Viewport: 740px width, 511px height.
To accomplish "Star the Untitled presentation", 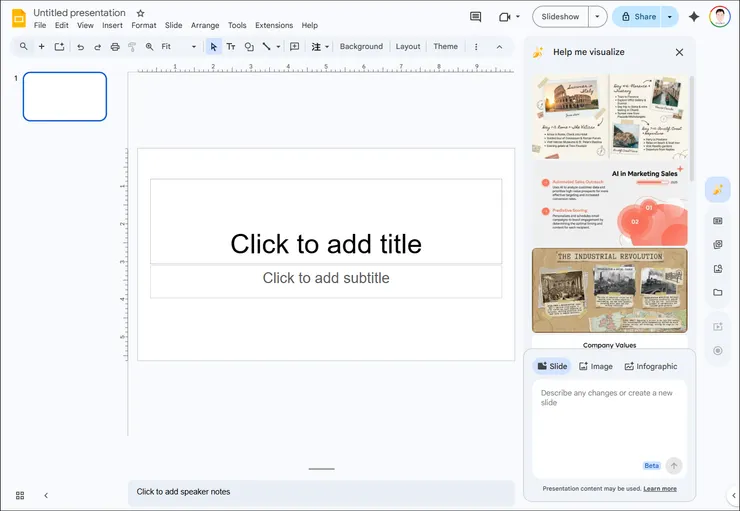I will point(140,13).
